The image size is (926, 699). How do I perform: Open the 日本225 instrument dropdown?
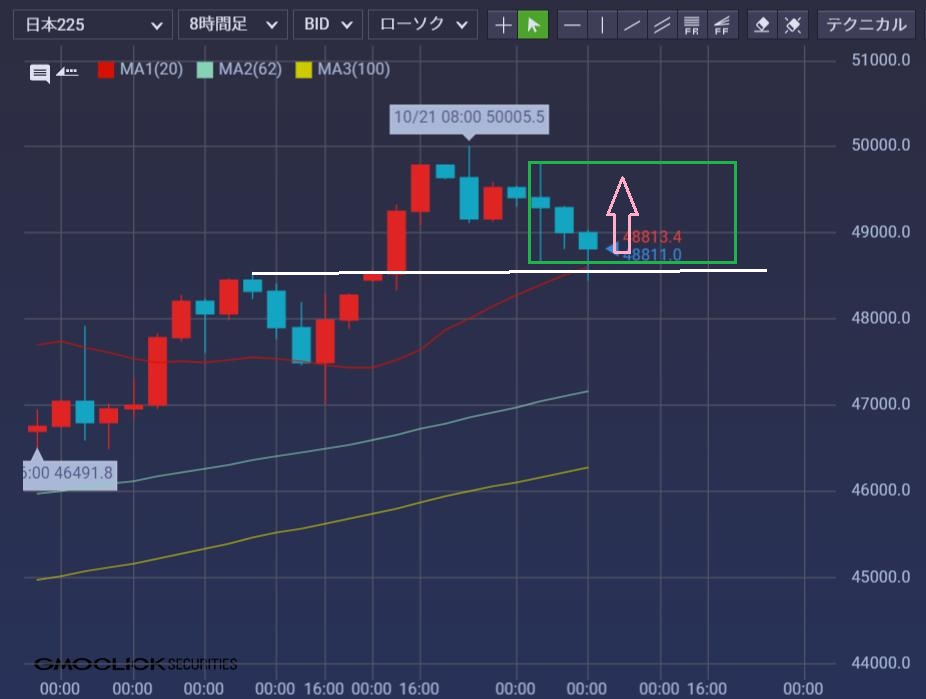pyautogui.click(x=92, y=25)
